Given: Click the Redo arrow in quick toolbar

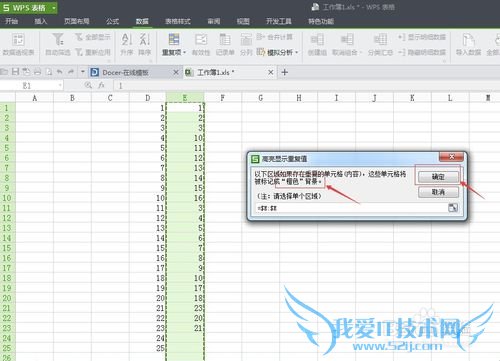Looking at the screenshot, I should (x=71, y=72).
